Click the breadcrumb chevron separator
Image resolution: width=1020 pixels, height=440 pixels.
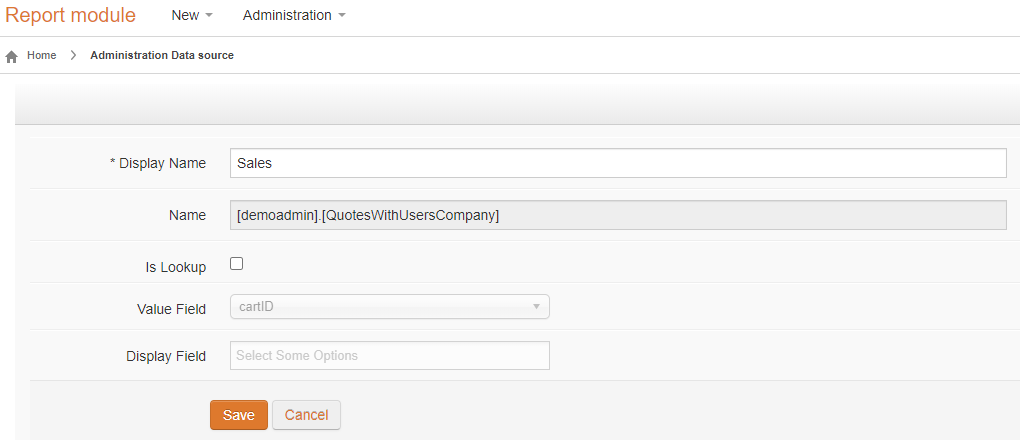pyautogui.click(x=74, y=56)
